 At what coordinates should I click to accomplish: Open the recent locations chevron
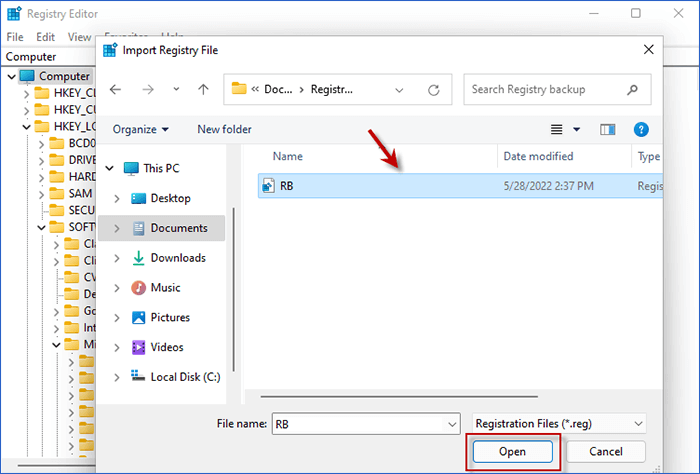click(176, 89)
